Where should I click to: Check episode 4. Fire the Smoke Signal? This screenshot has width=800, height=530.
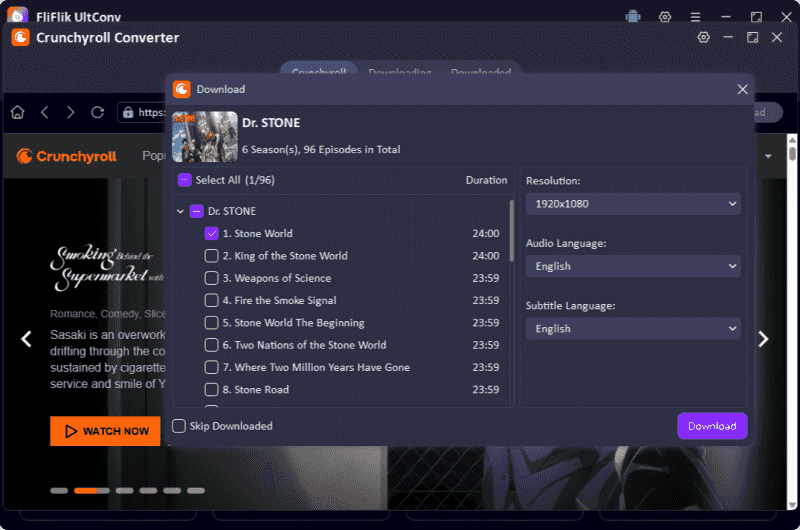tap(211, 300)
